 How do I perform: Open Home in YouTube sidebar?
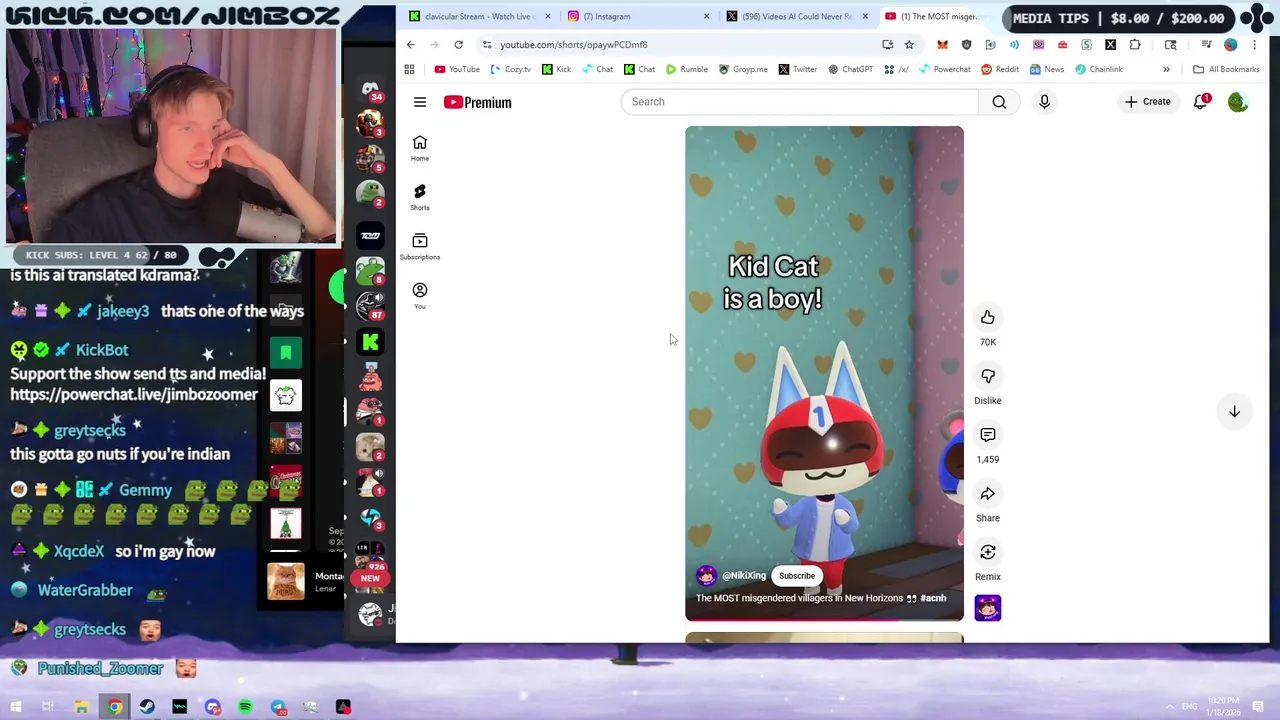[x=420, y=148]
